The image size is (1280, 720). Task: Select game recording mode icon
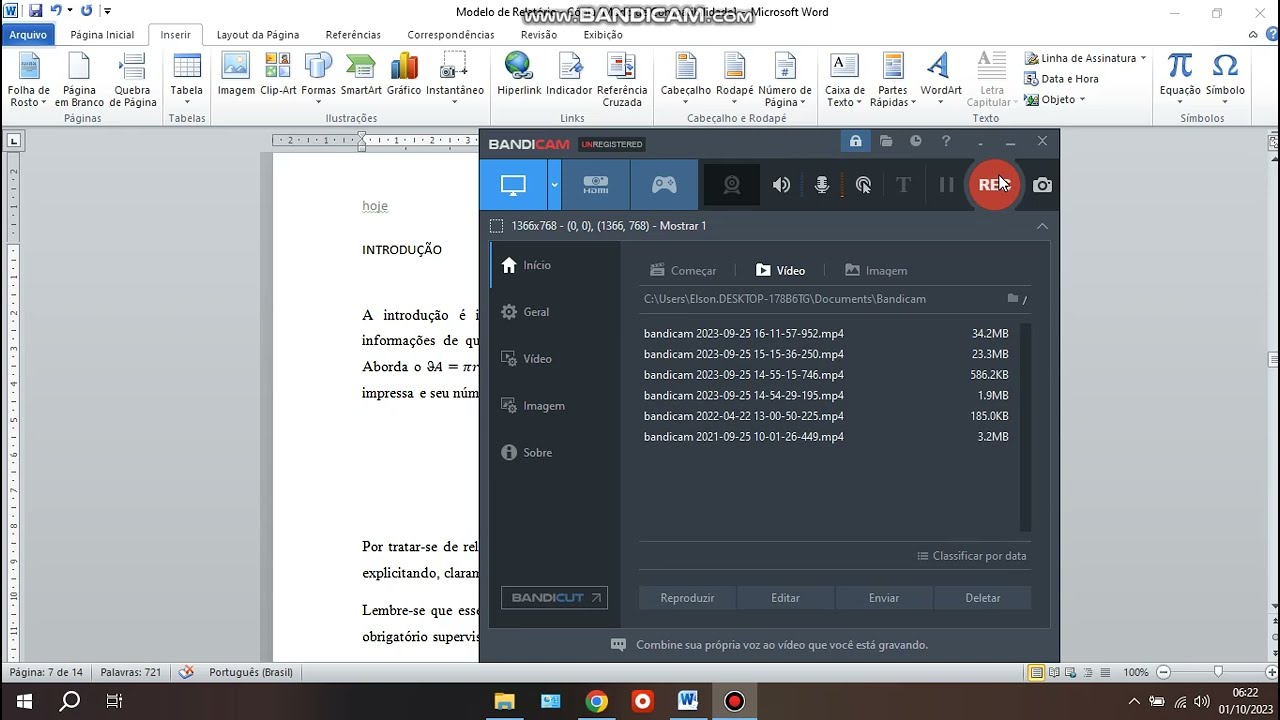(x=664, y=185)
